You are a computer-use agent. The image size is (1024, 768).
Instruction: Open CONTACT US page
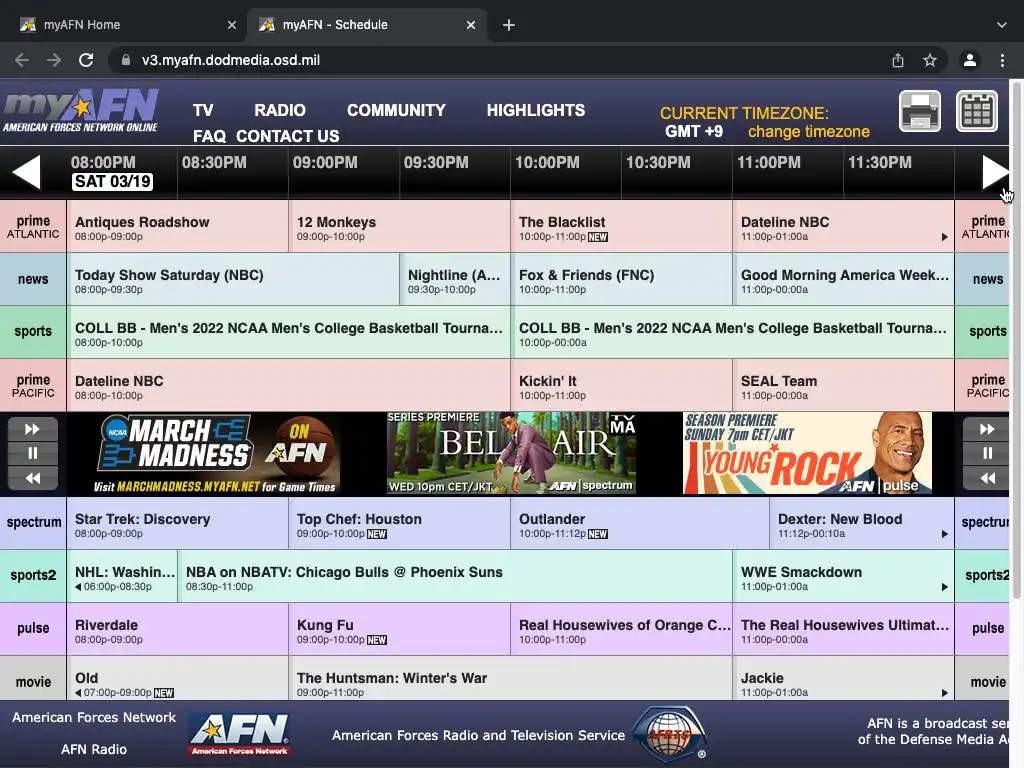(x=287, y=136)
